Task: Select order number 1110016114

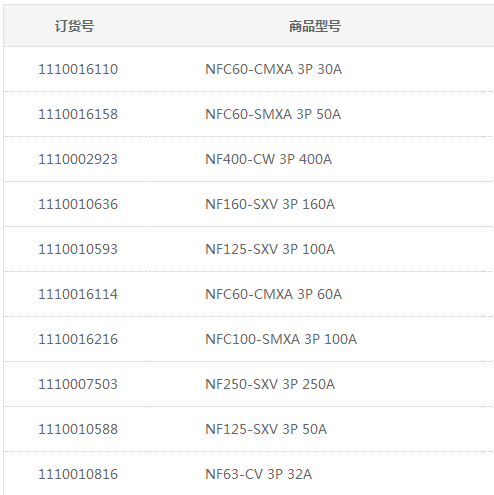Action: point(78,294)
